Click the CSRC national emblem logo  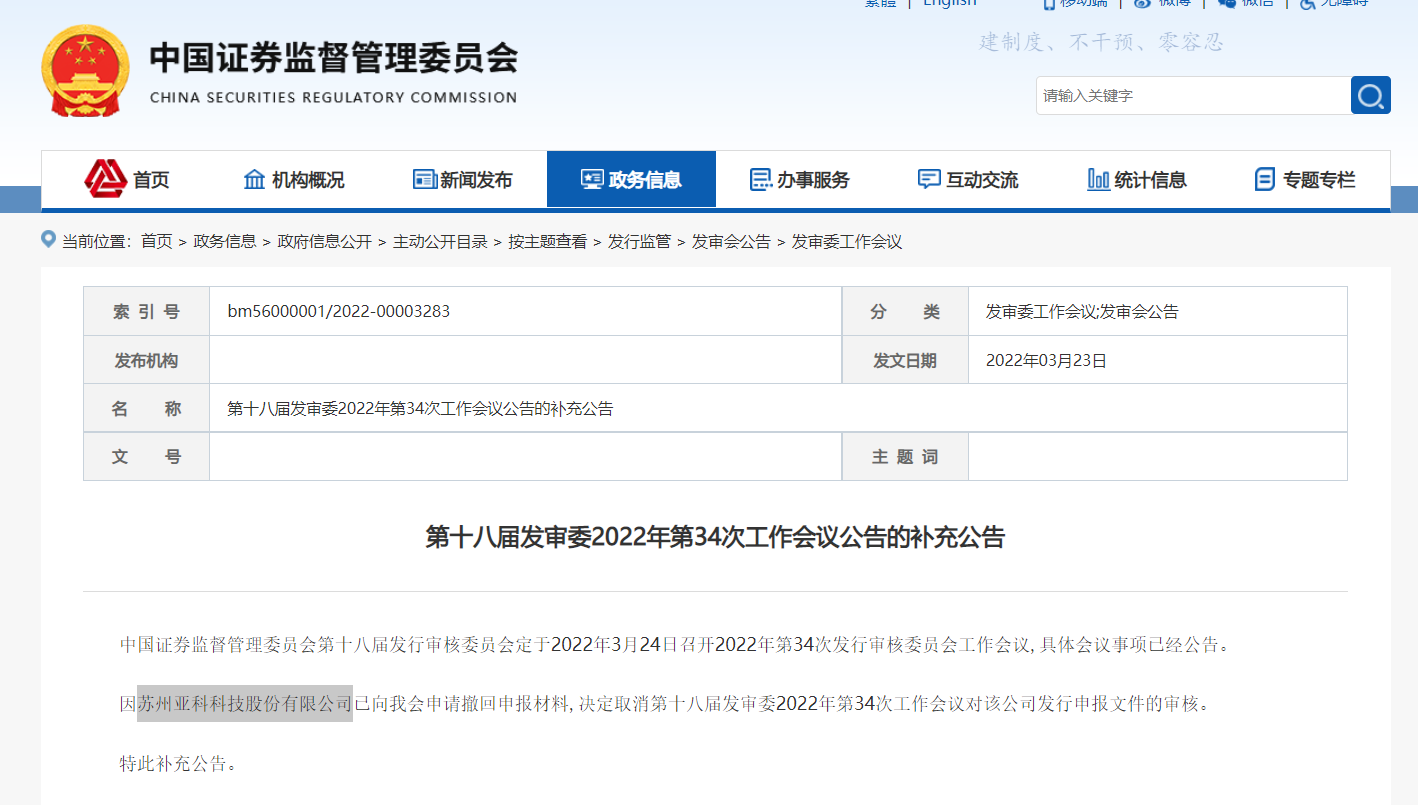(x=85, y=71)
